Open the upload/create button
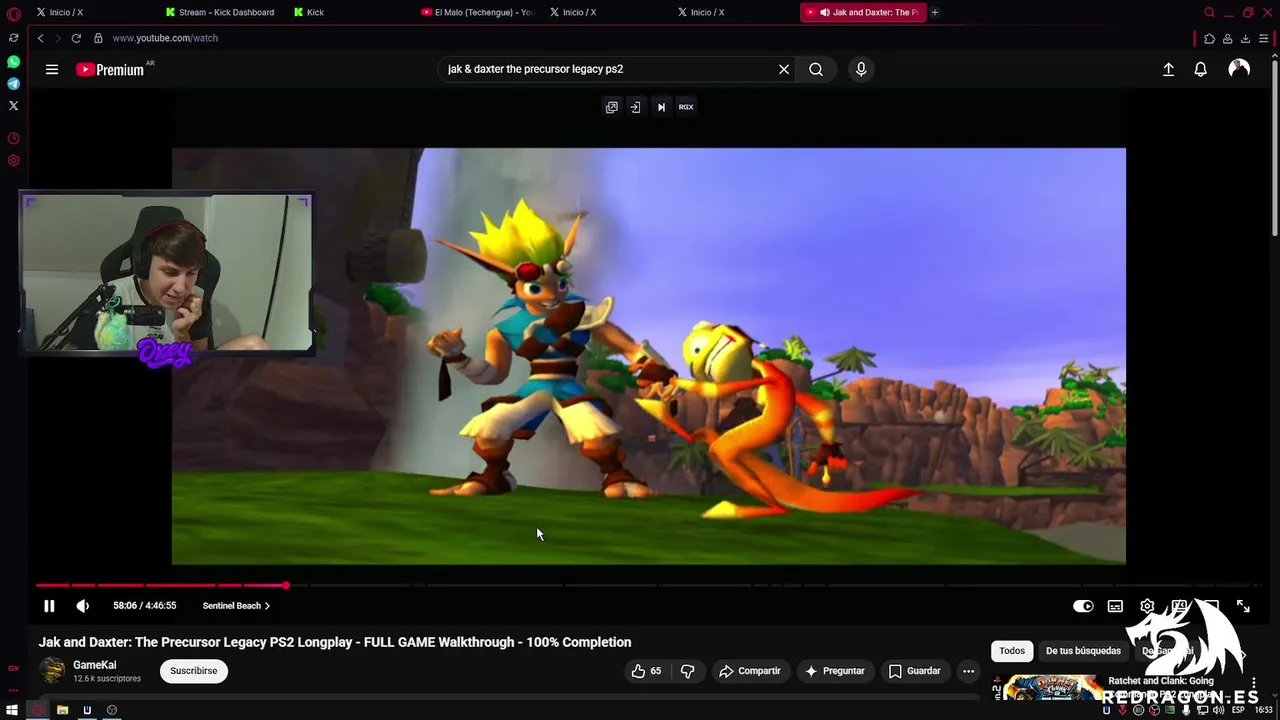 [1168, 69]
